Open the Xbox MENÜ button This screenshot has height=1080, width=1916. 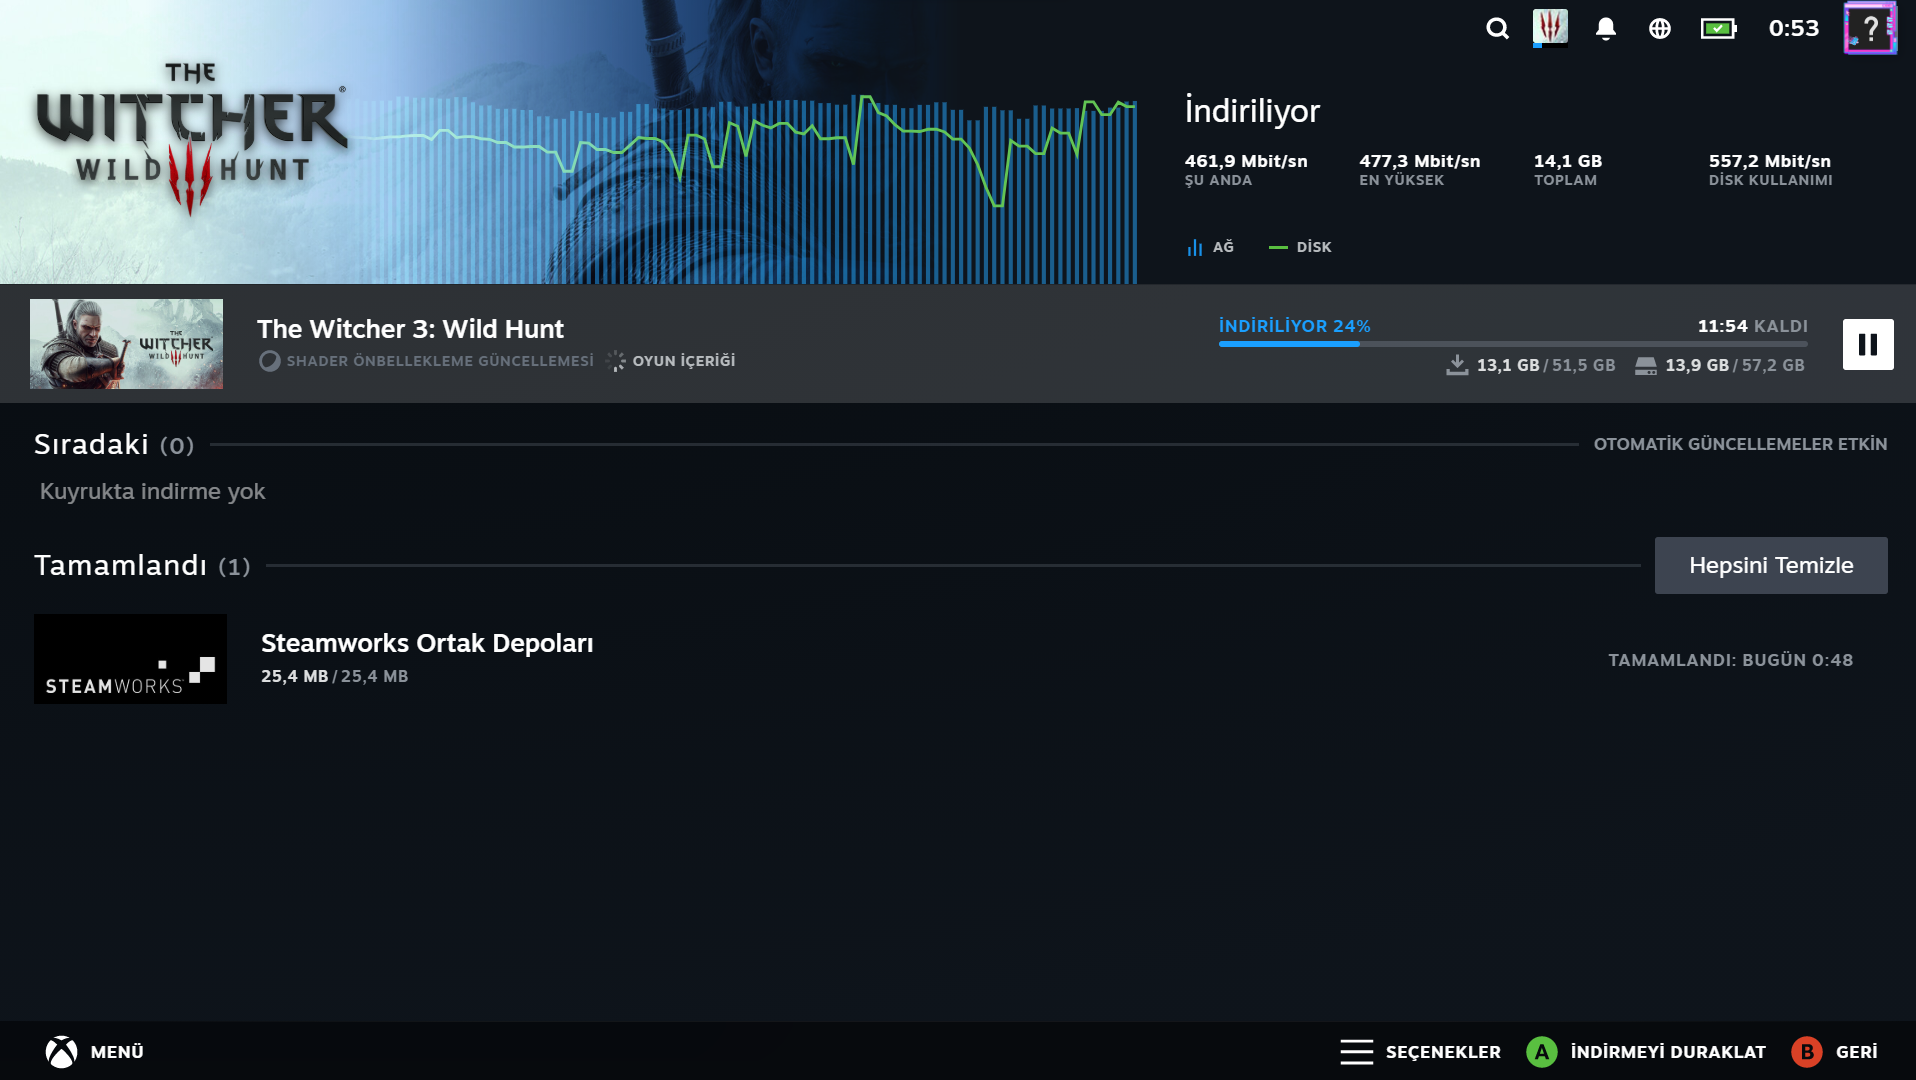pos(95,1051)
